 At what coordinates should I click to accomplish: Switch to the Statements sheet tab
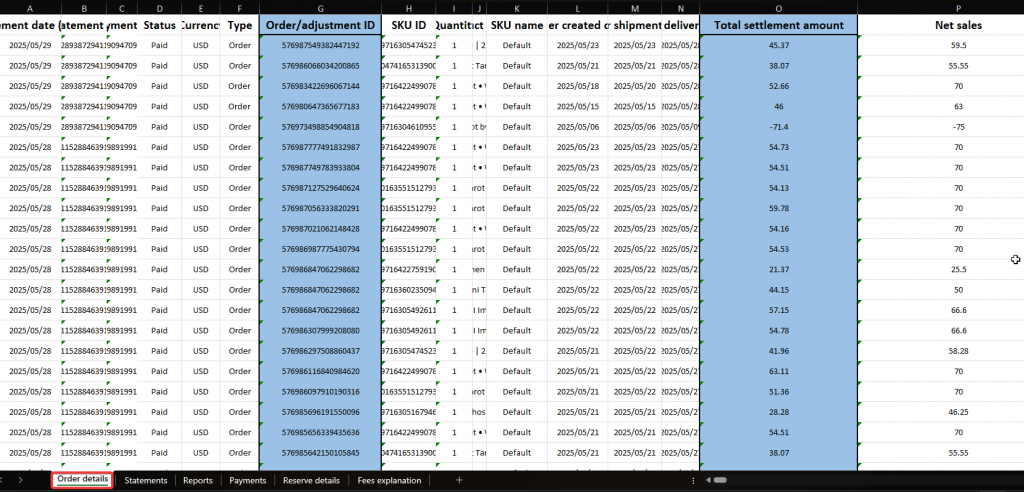pyautogui.click(x=145, y=481)
